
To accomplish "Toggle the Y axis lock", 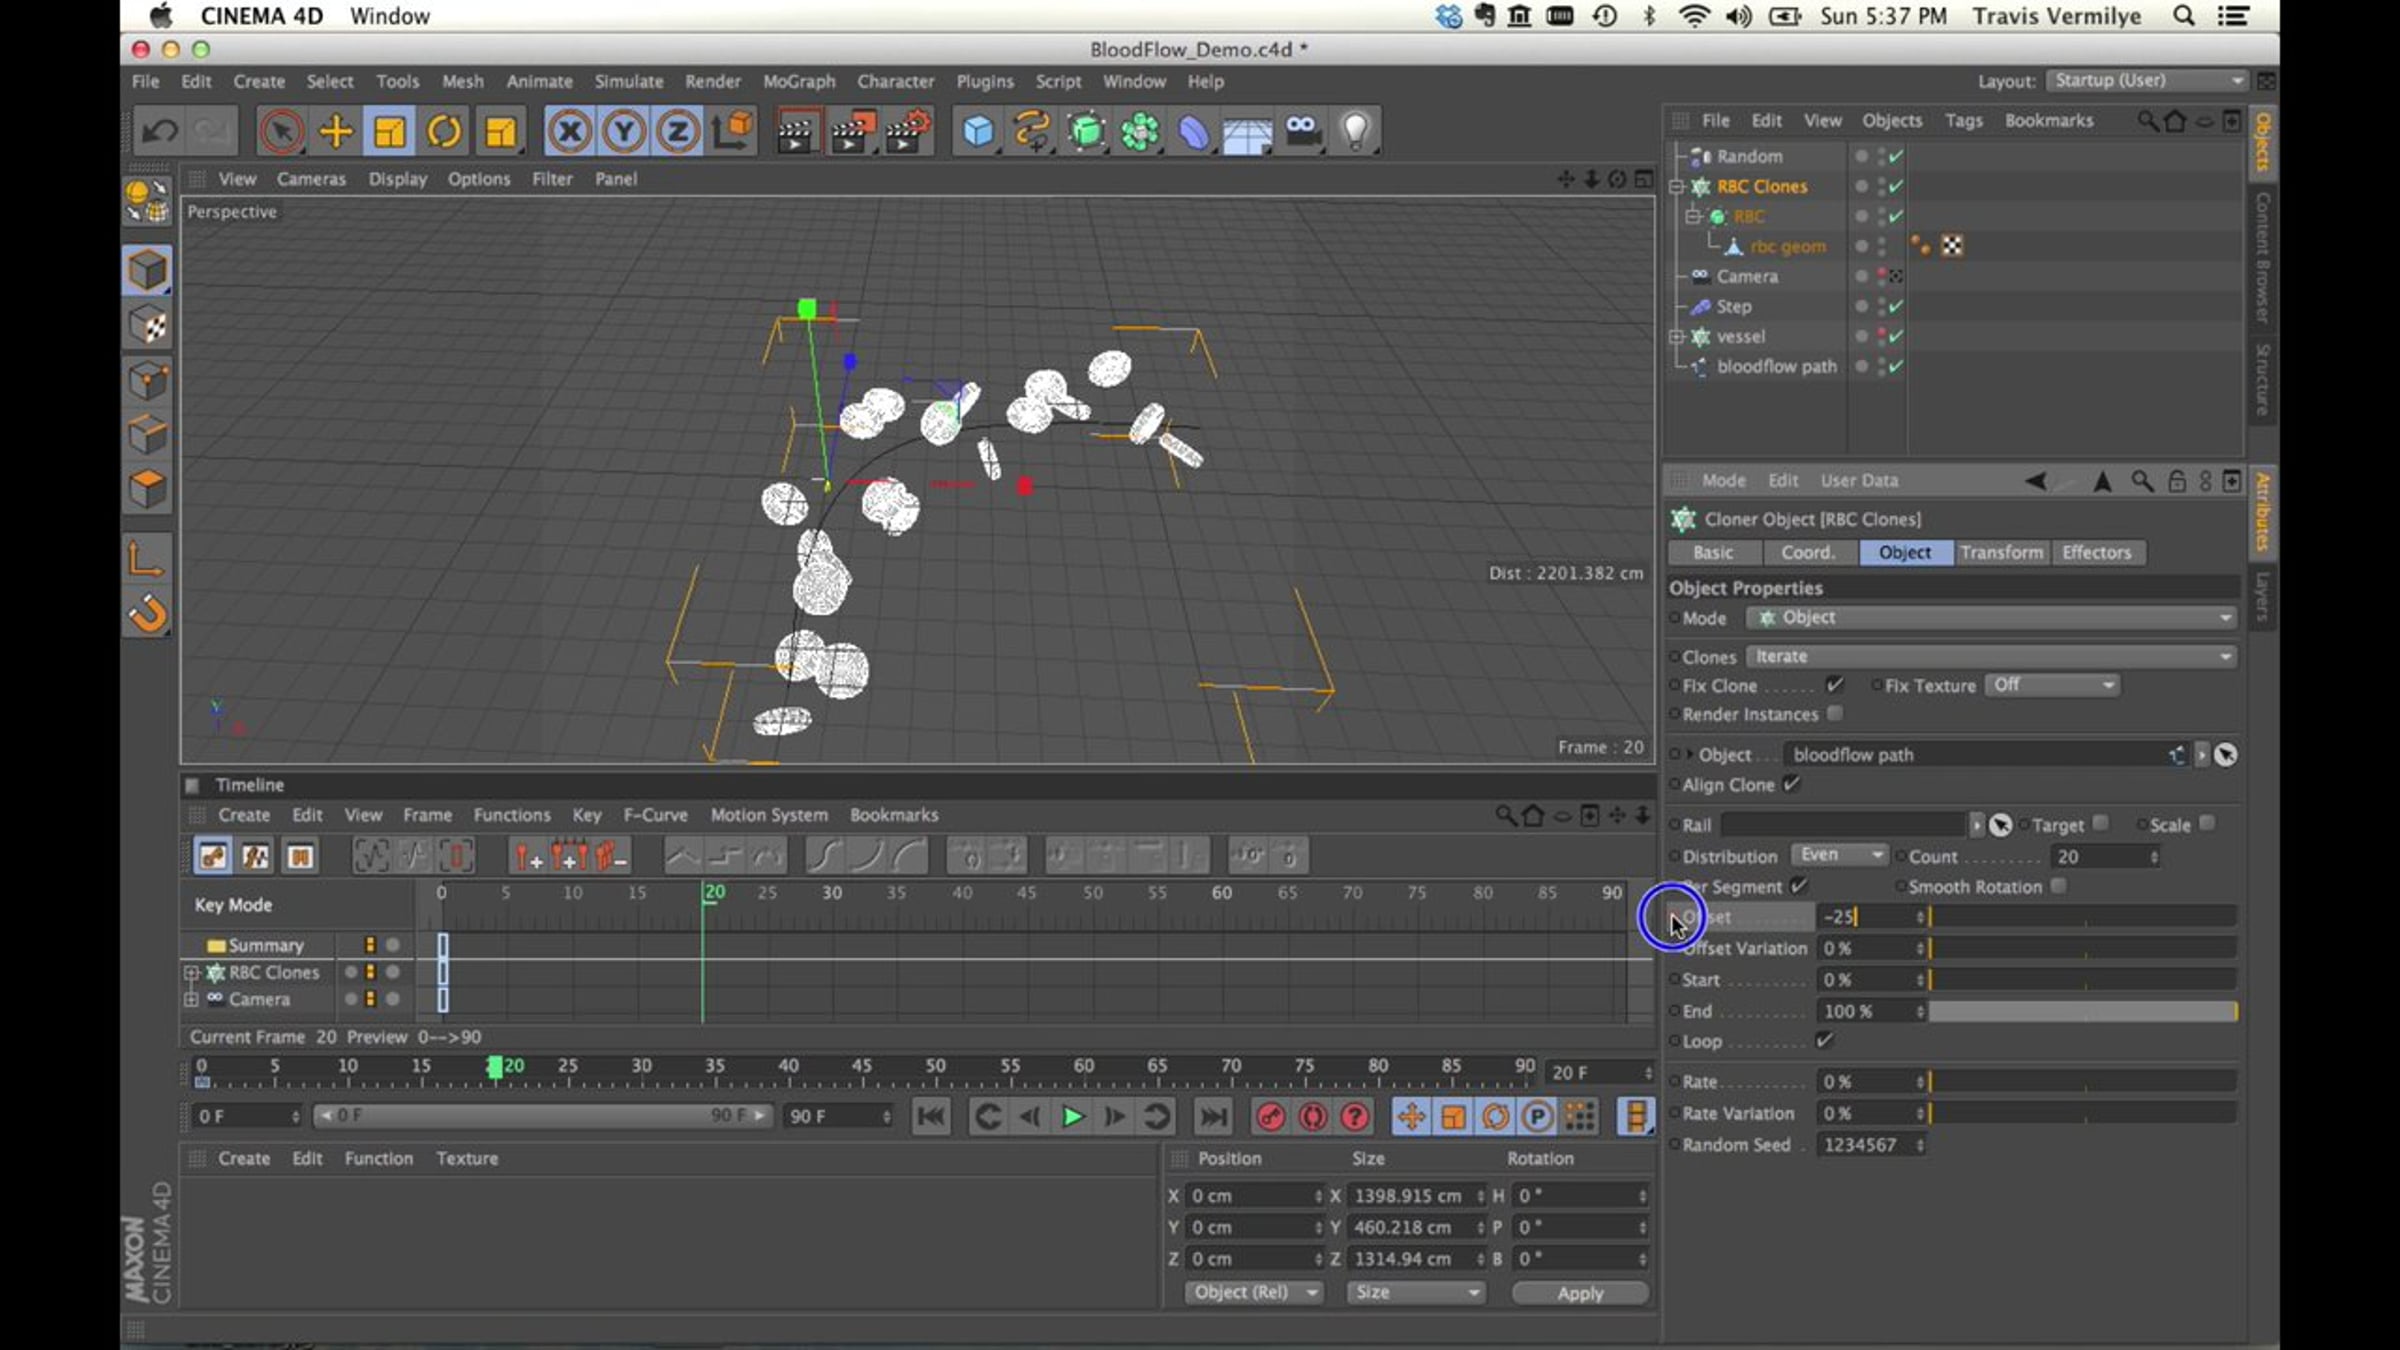I will pyautogui.click(x=624, y=131).
